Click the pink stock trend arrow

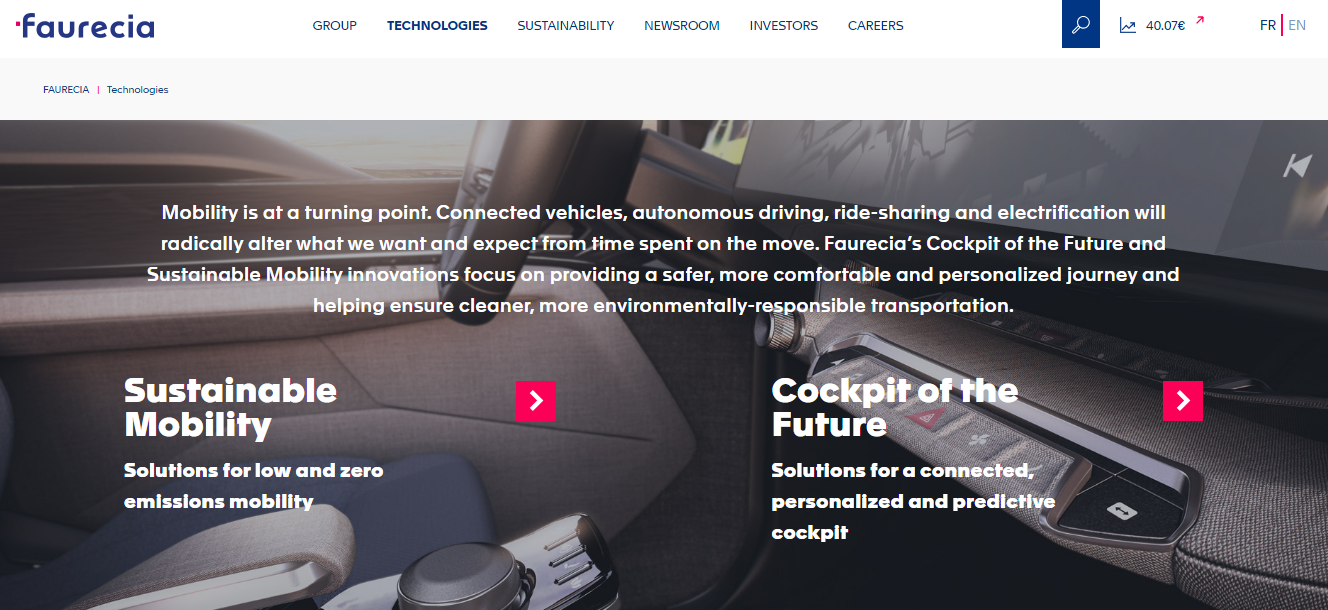pos(1200,20)
